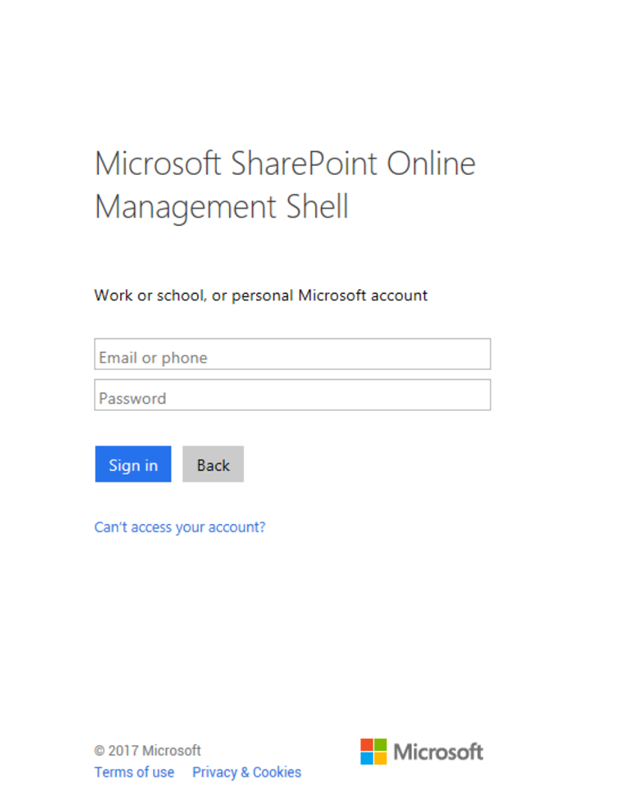Image resolution: width=640 pixels, height=794 pixels.
Task: Click the Work or school account text
Action: 261,295
